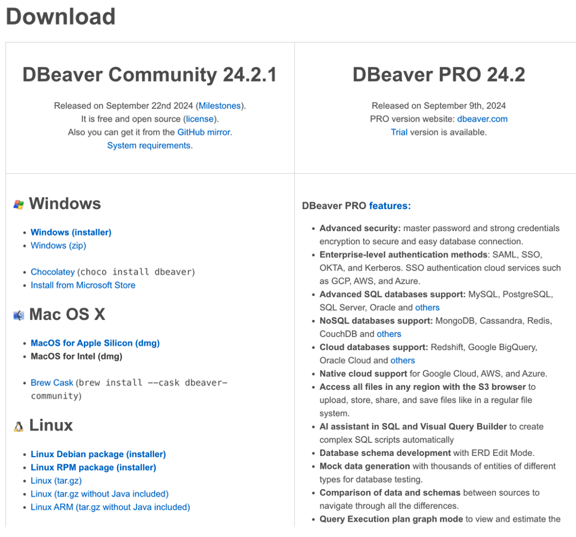Click the Download page heading
This screenshot has width=576, height=537.
click(x=61, y=17)
